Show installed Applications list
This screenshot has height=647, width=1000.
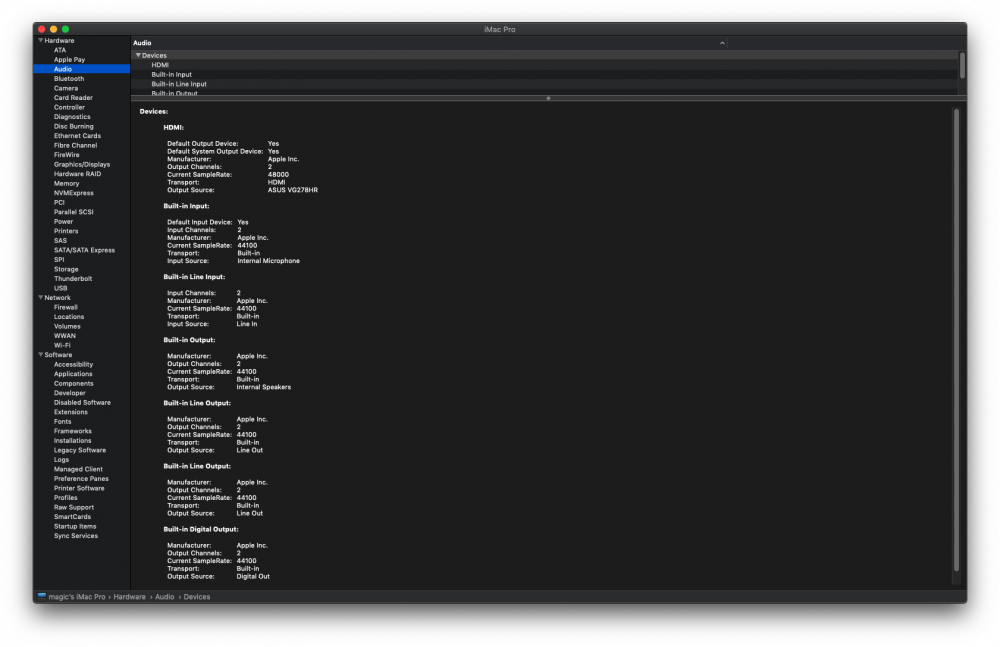73,374
